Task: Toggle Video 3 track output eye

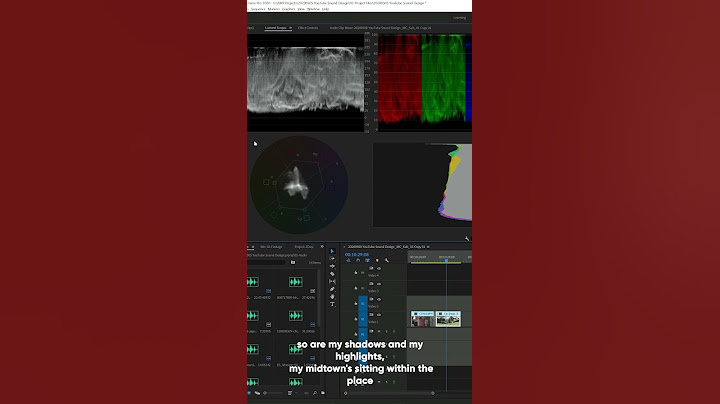Action: coord(379,284)
